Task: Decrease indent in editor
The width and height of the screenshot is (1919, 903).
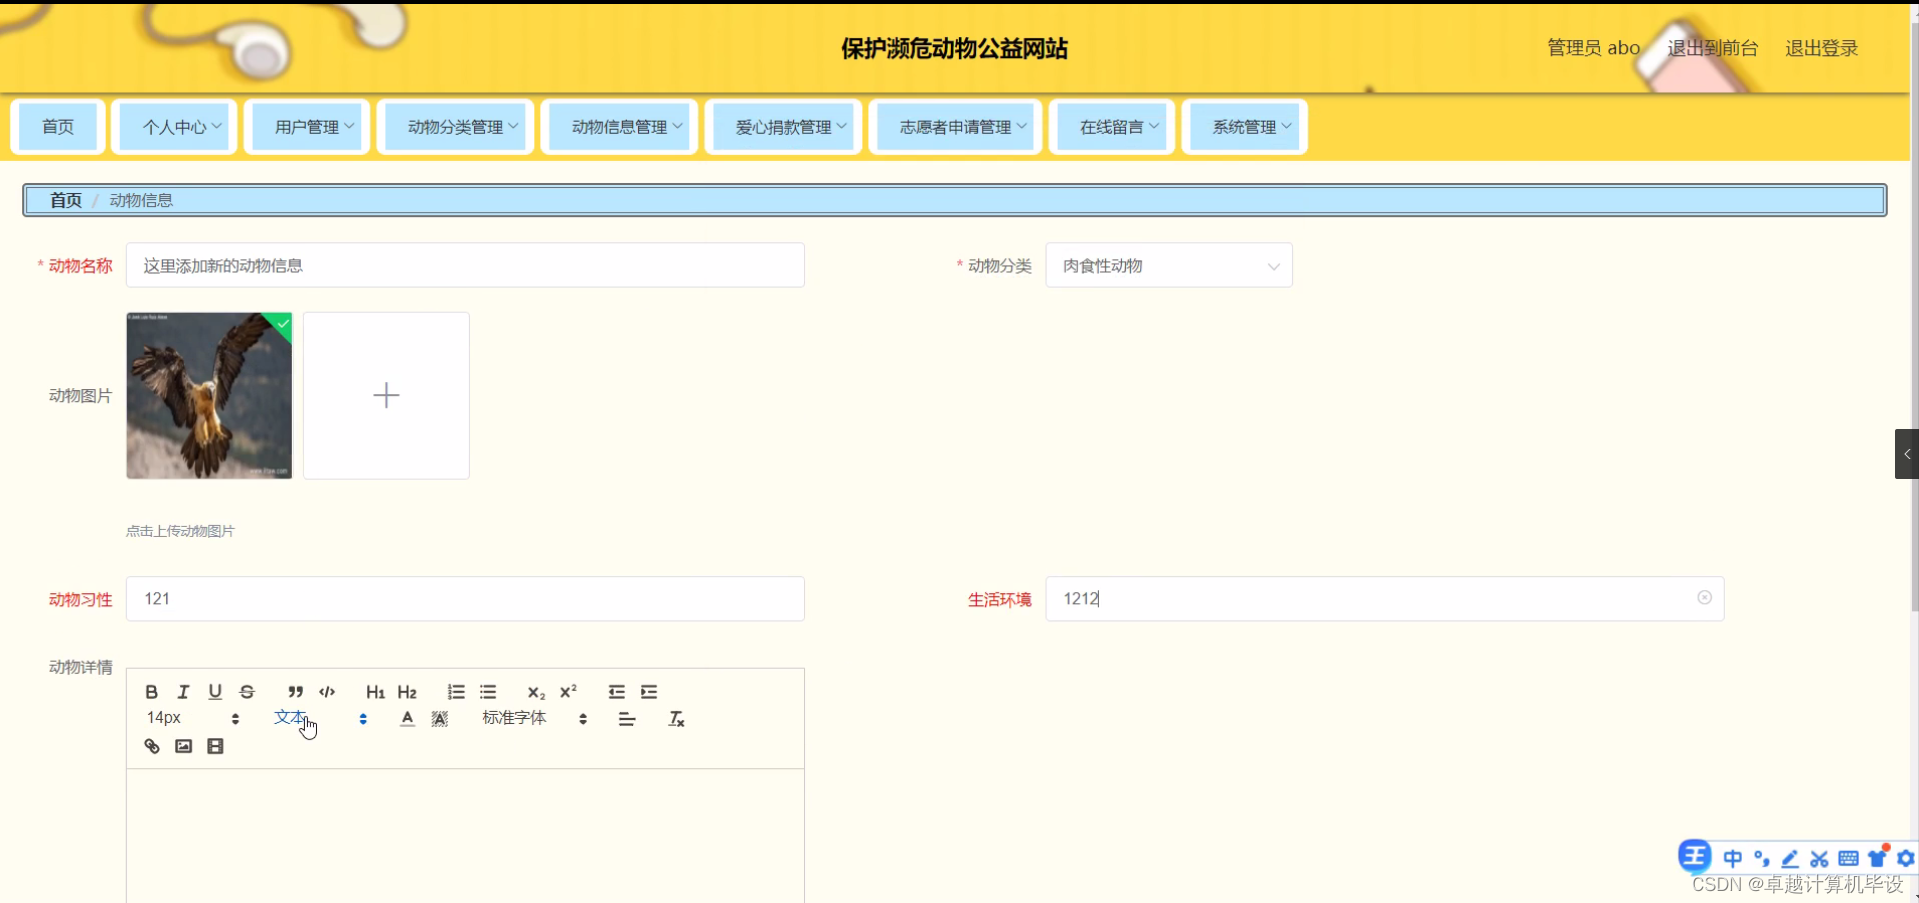Action: 617,692
